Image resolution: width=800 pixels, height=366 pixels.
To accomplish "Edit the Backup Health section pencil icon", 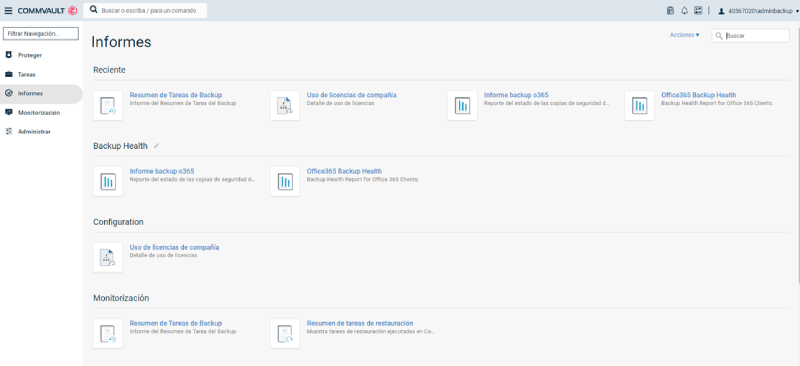I will point(157,146).
